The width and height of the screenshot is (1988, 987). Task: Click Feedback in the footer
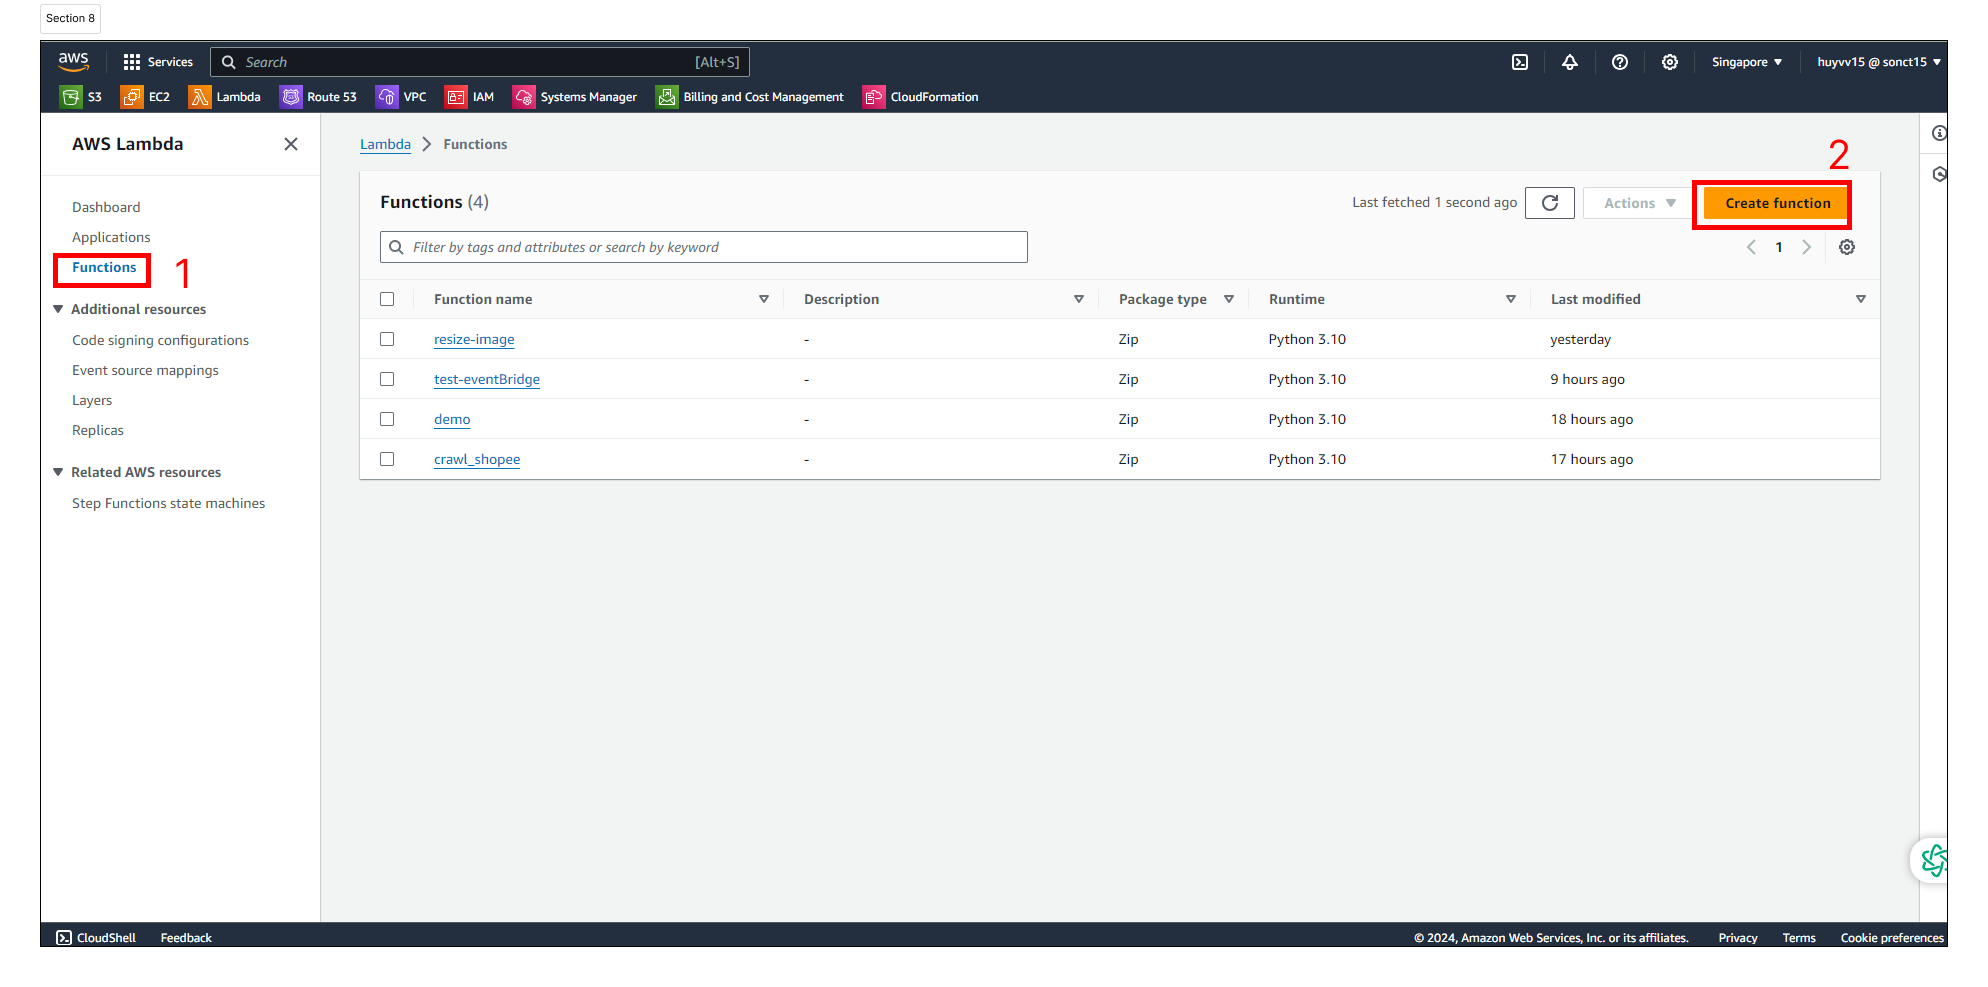[x=186, y=938]
